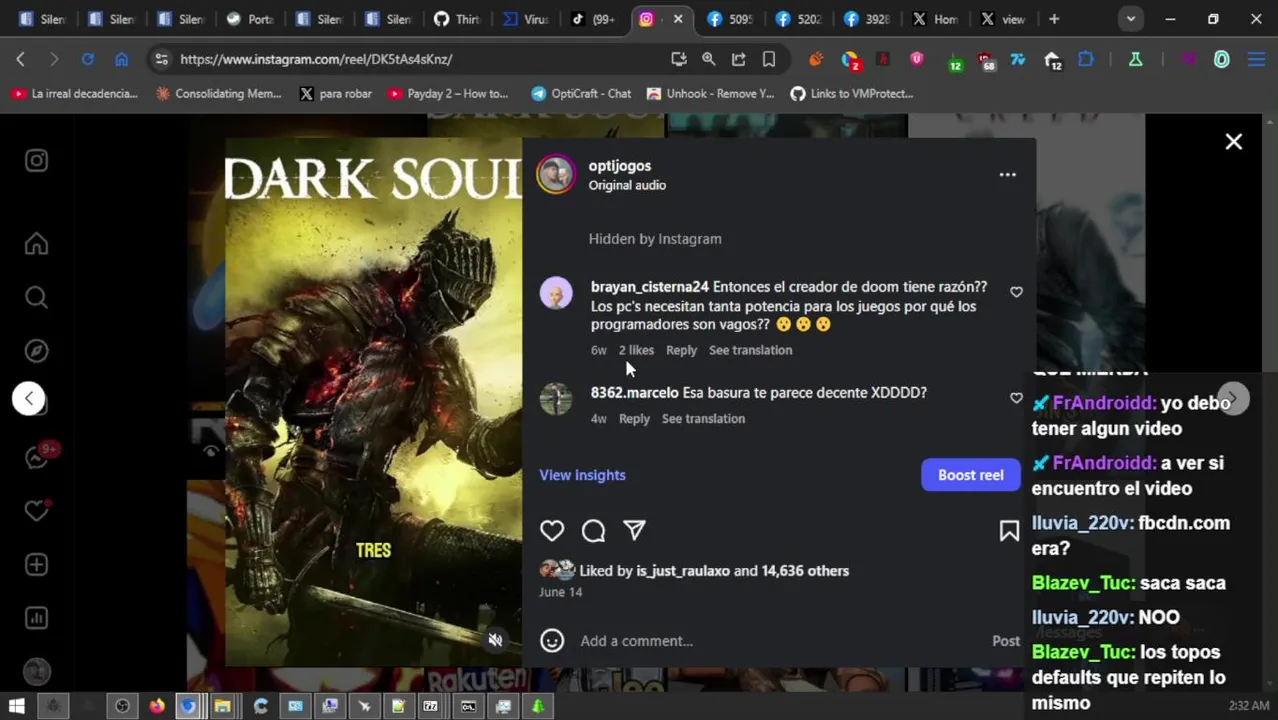The image size is (1278, 720).
Task: Click the Original audio link
Action: (627, 185)
